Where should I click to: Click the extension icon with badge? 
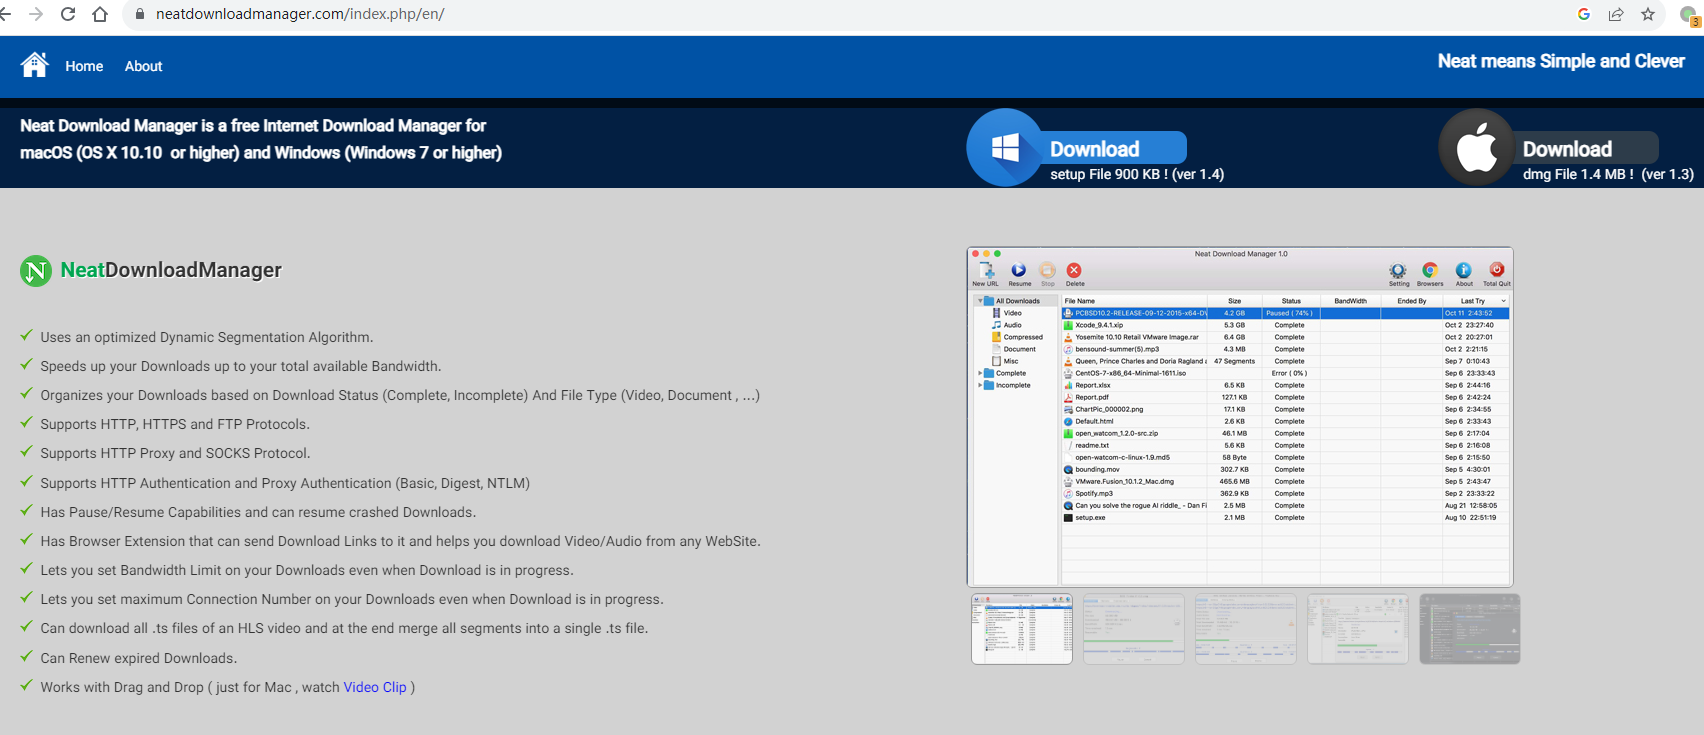[x=1690, y=15]
